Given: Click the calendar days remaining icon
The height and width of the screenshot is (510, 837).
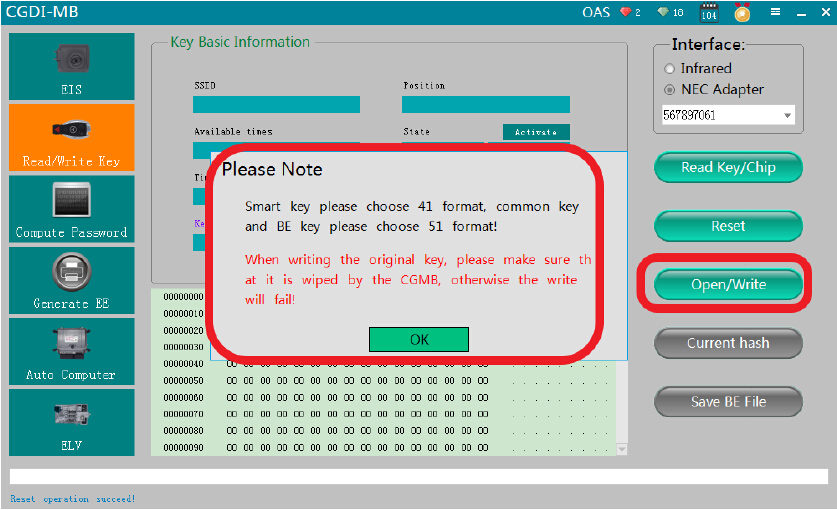Looking at the screenshot, I should point(709,12).
